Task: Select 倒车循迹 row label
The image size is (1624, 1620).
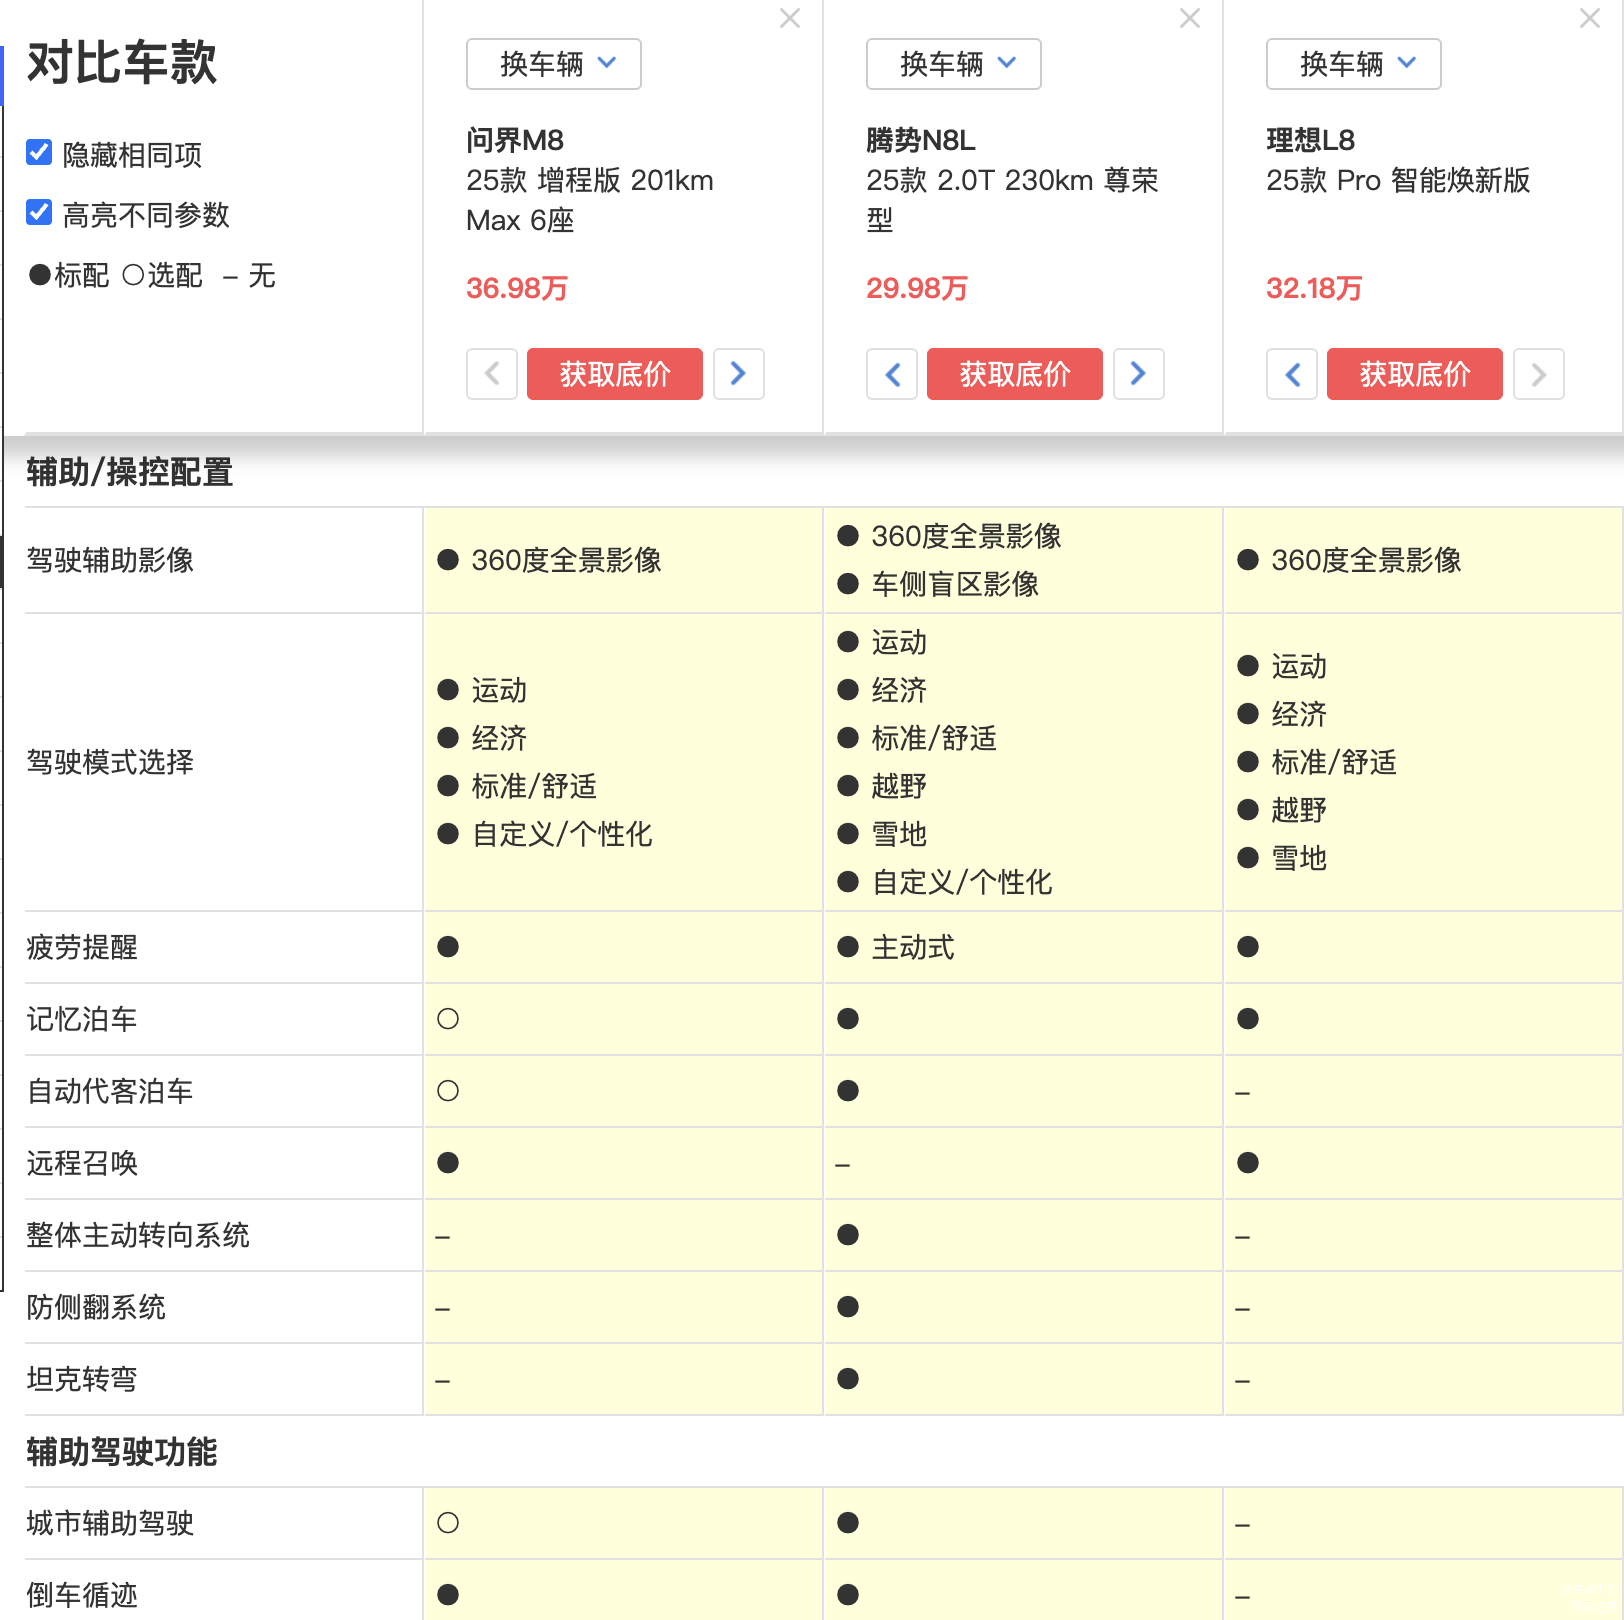Action: [x=82, y=1595]
